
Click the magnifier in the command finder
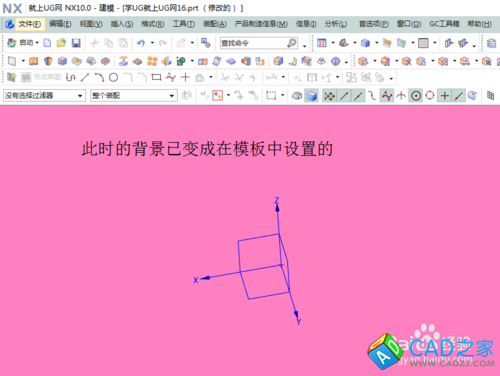point(292,43)
